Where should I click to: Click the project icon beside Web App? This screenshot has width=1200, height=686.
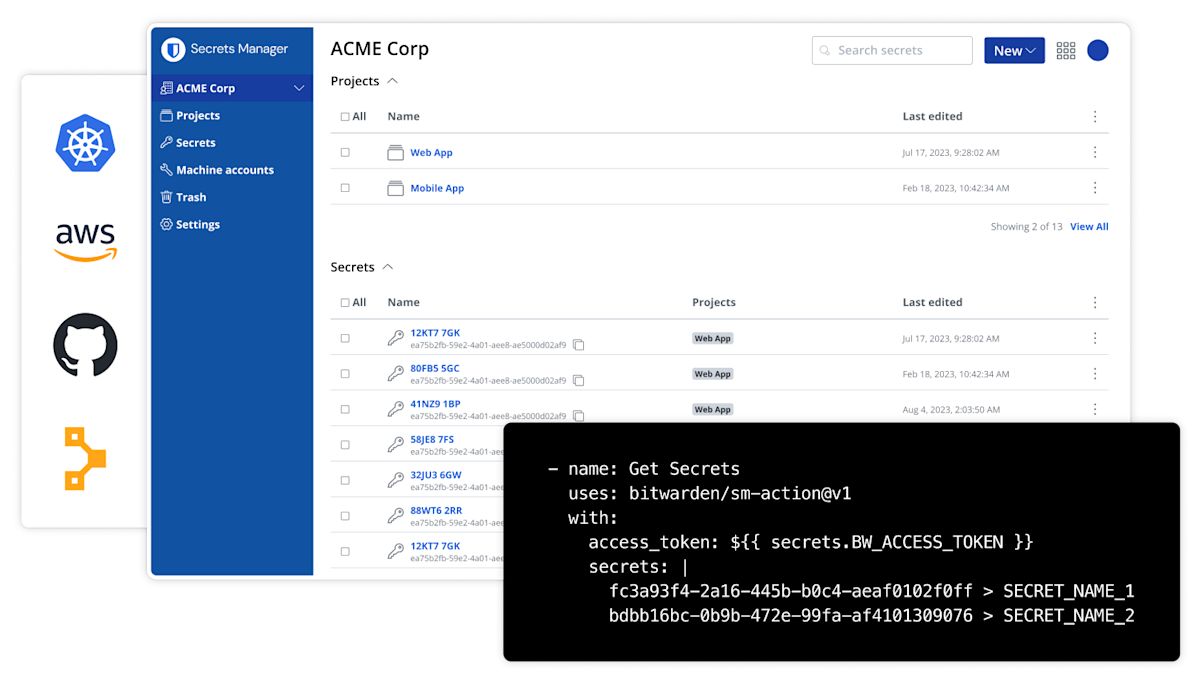(x=395, y=153)
